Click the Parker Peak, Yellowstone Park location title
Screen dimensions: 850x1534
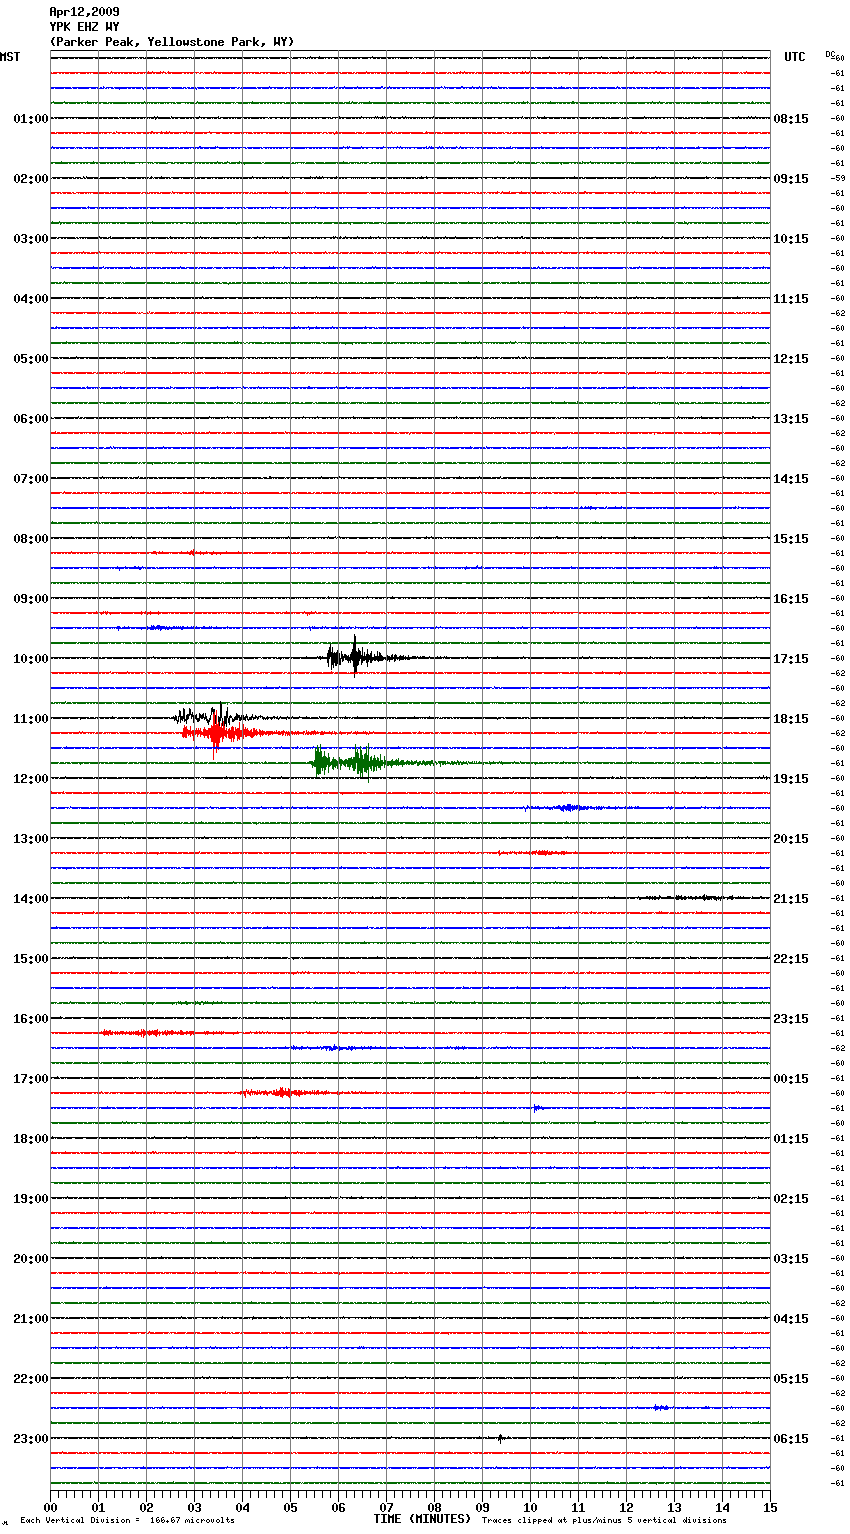(172, 42)
